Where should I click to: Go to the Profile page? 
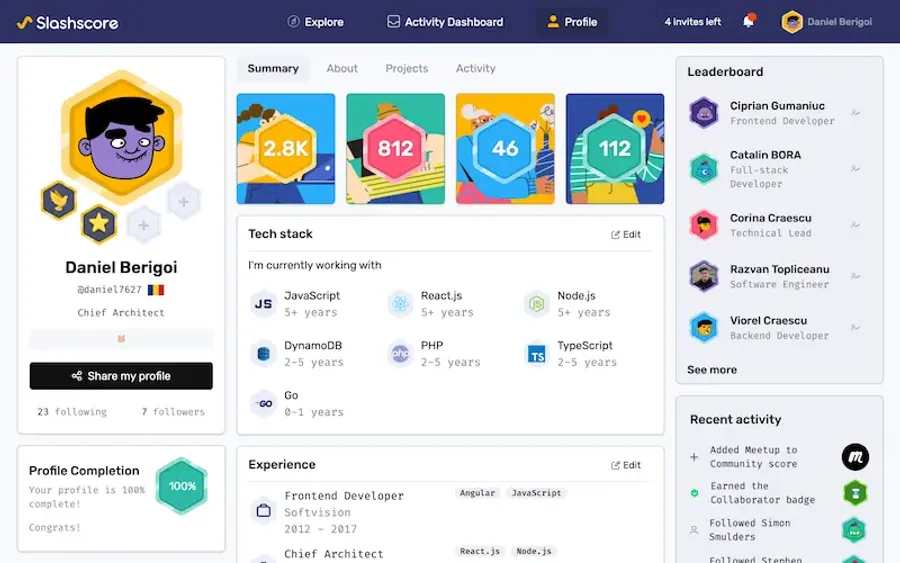tap(572, 22)
